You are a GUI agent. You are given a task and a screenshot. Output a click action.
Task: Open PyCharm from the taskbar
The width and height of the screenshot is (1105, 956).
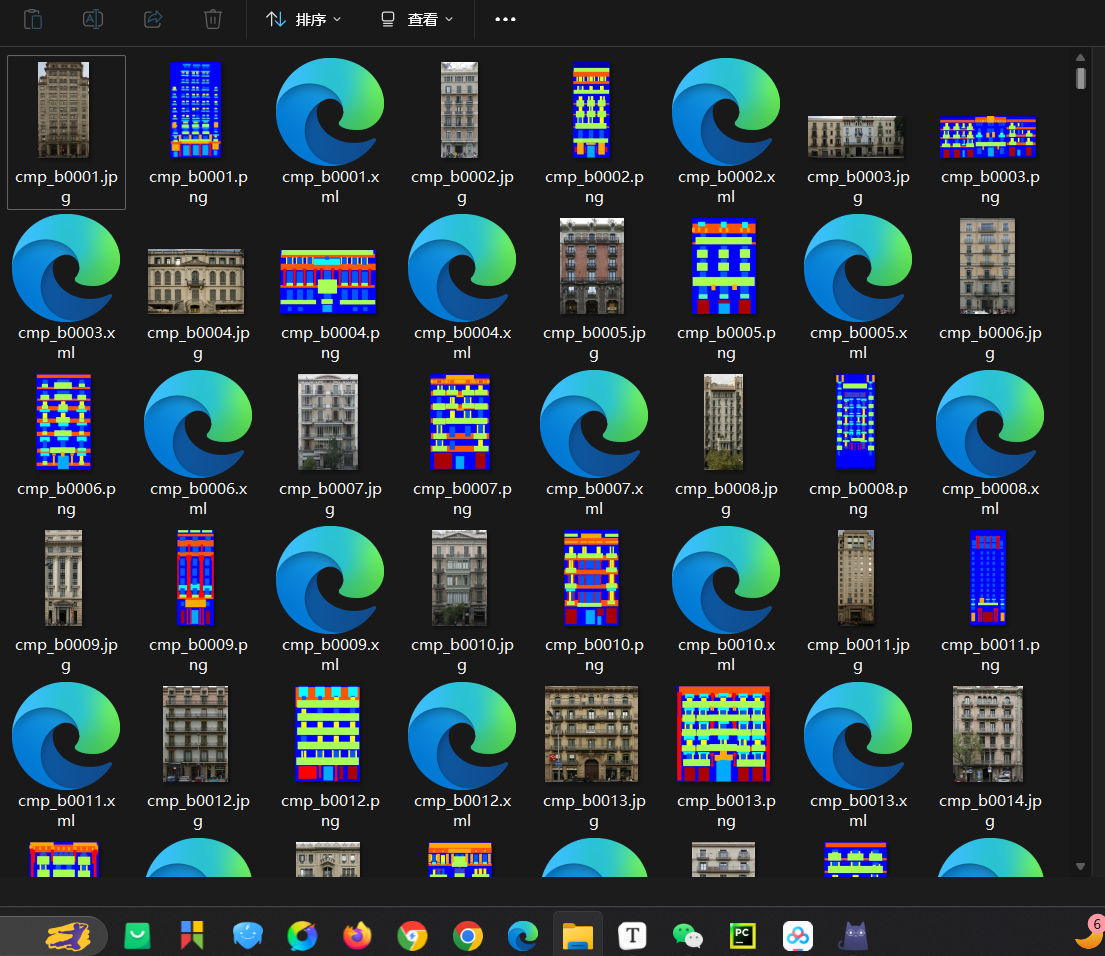[x=742, y=936]
